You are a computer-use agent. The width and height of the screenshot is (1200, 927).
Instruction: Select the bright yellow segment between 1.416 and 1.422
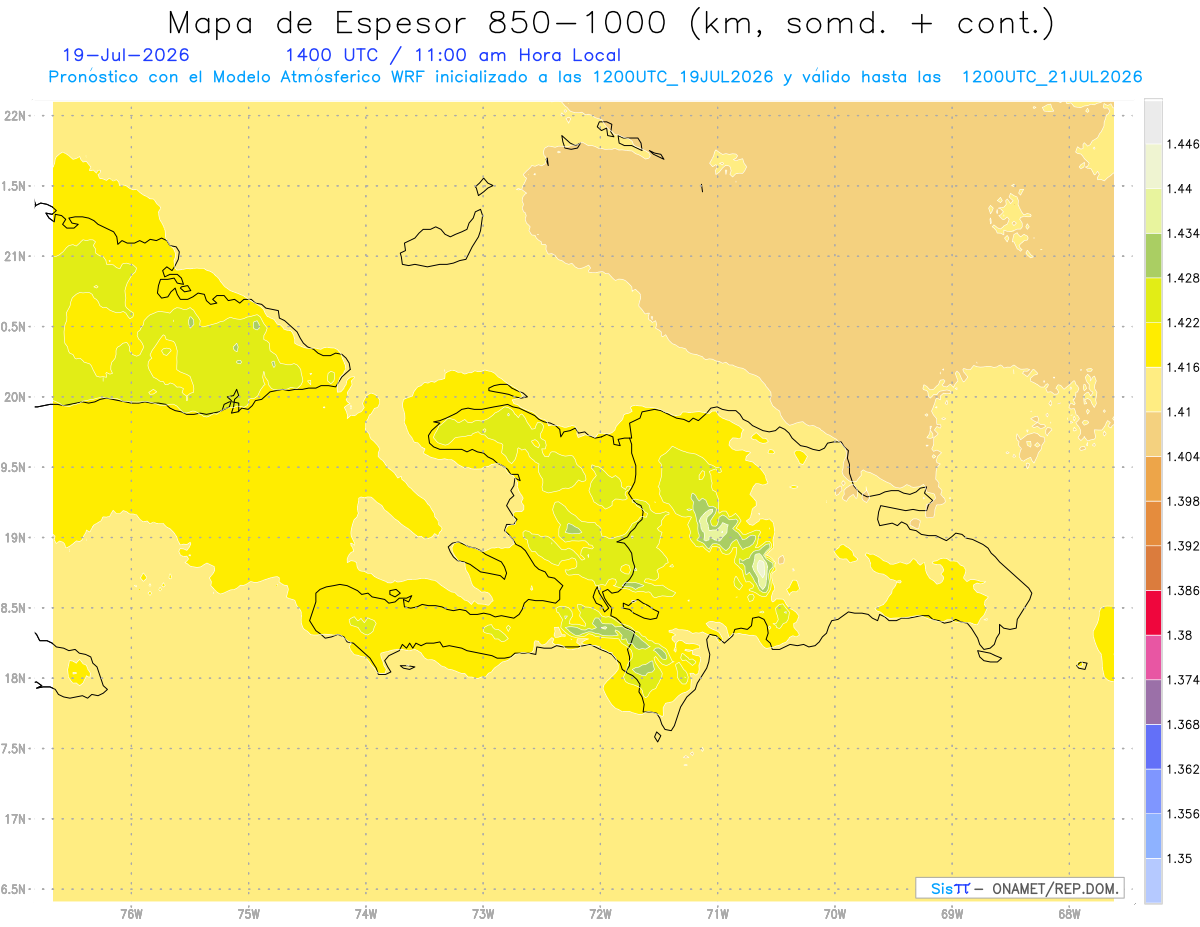1153,344
